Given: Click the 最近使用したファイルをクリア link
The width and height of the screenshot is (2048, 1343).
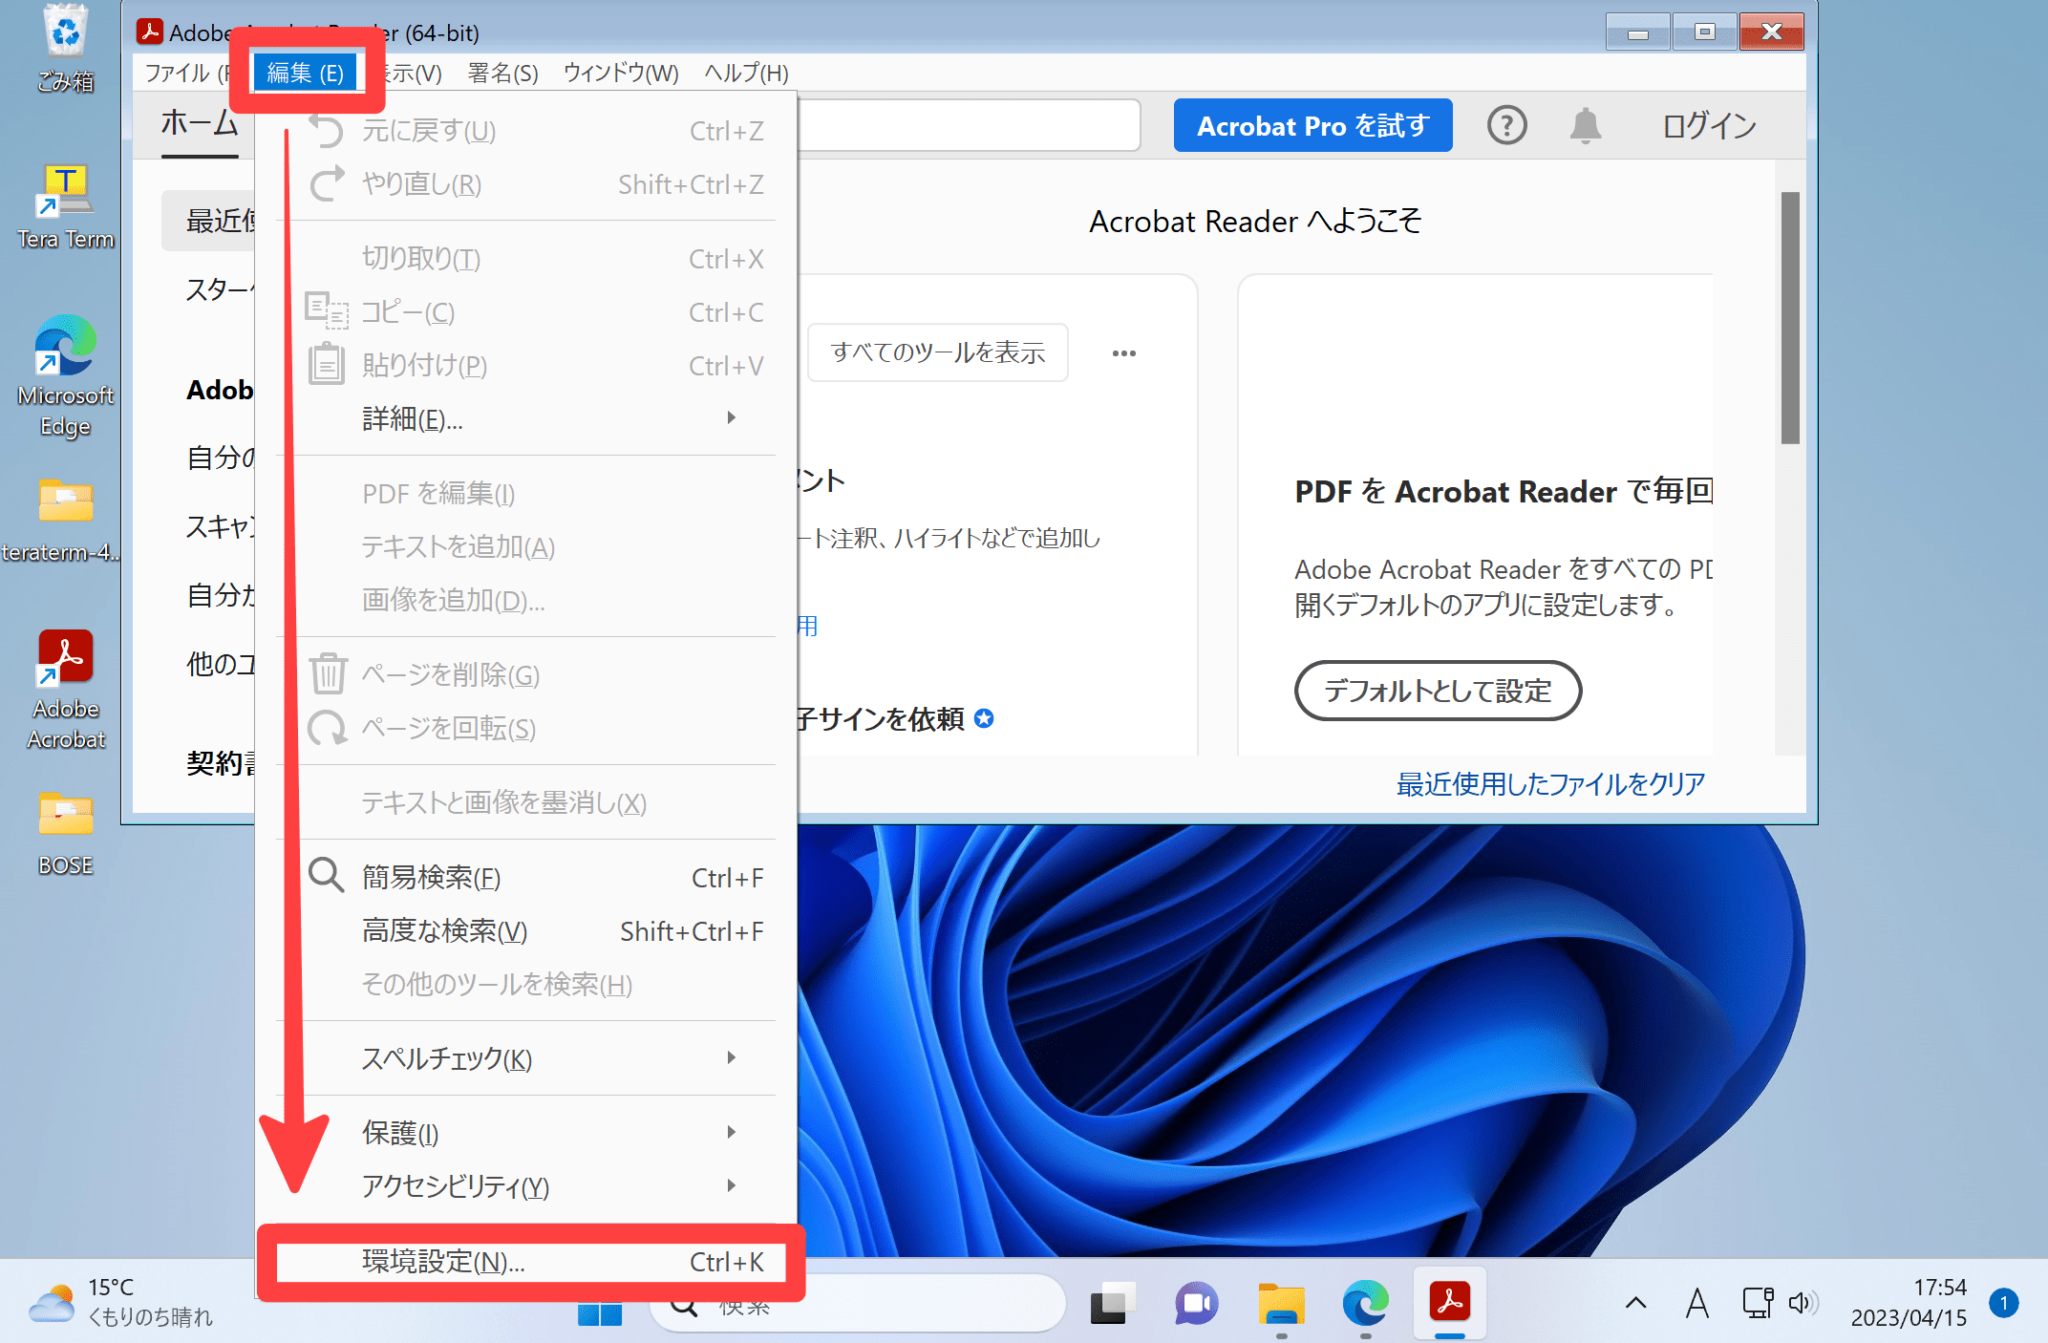Looking at the screenshot, I should (x=1548, y=785).
